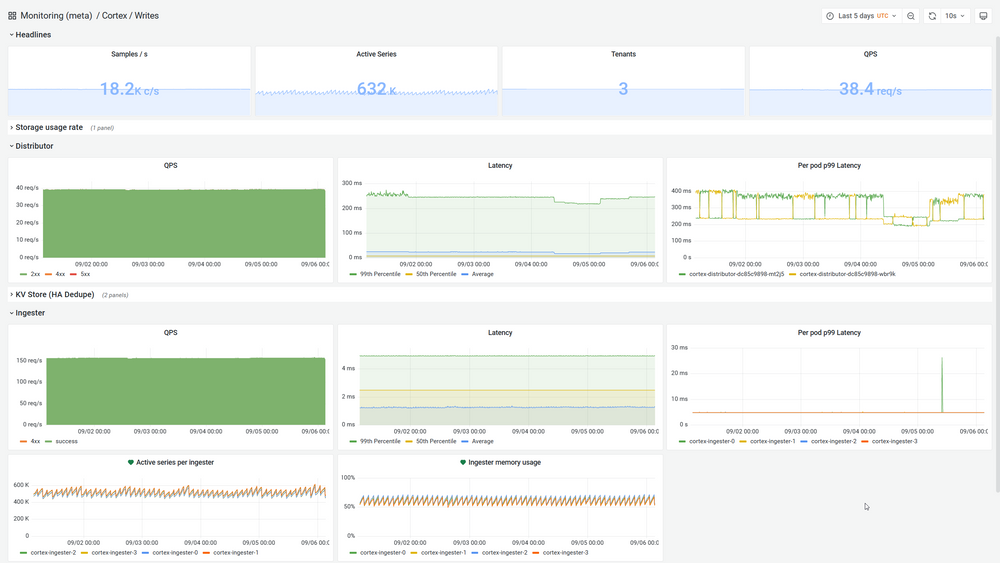
Task: Open the 10s refresh interval dropdown
Action: pos(955,16)
